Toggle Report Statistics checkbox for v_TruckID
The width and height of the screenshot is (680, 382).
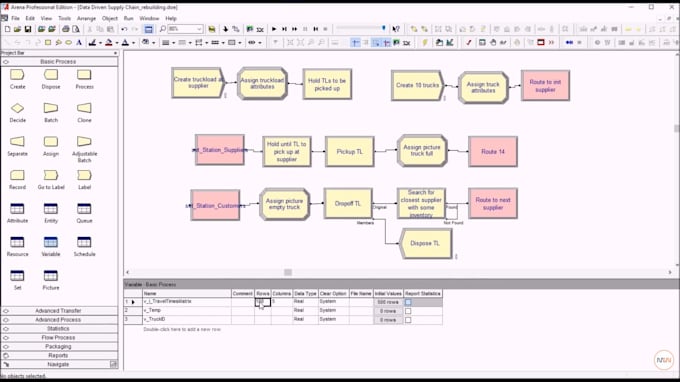coord(408,320)
